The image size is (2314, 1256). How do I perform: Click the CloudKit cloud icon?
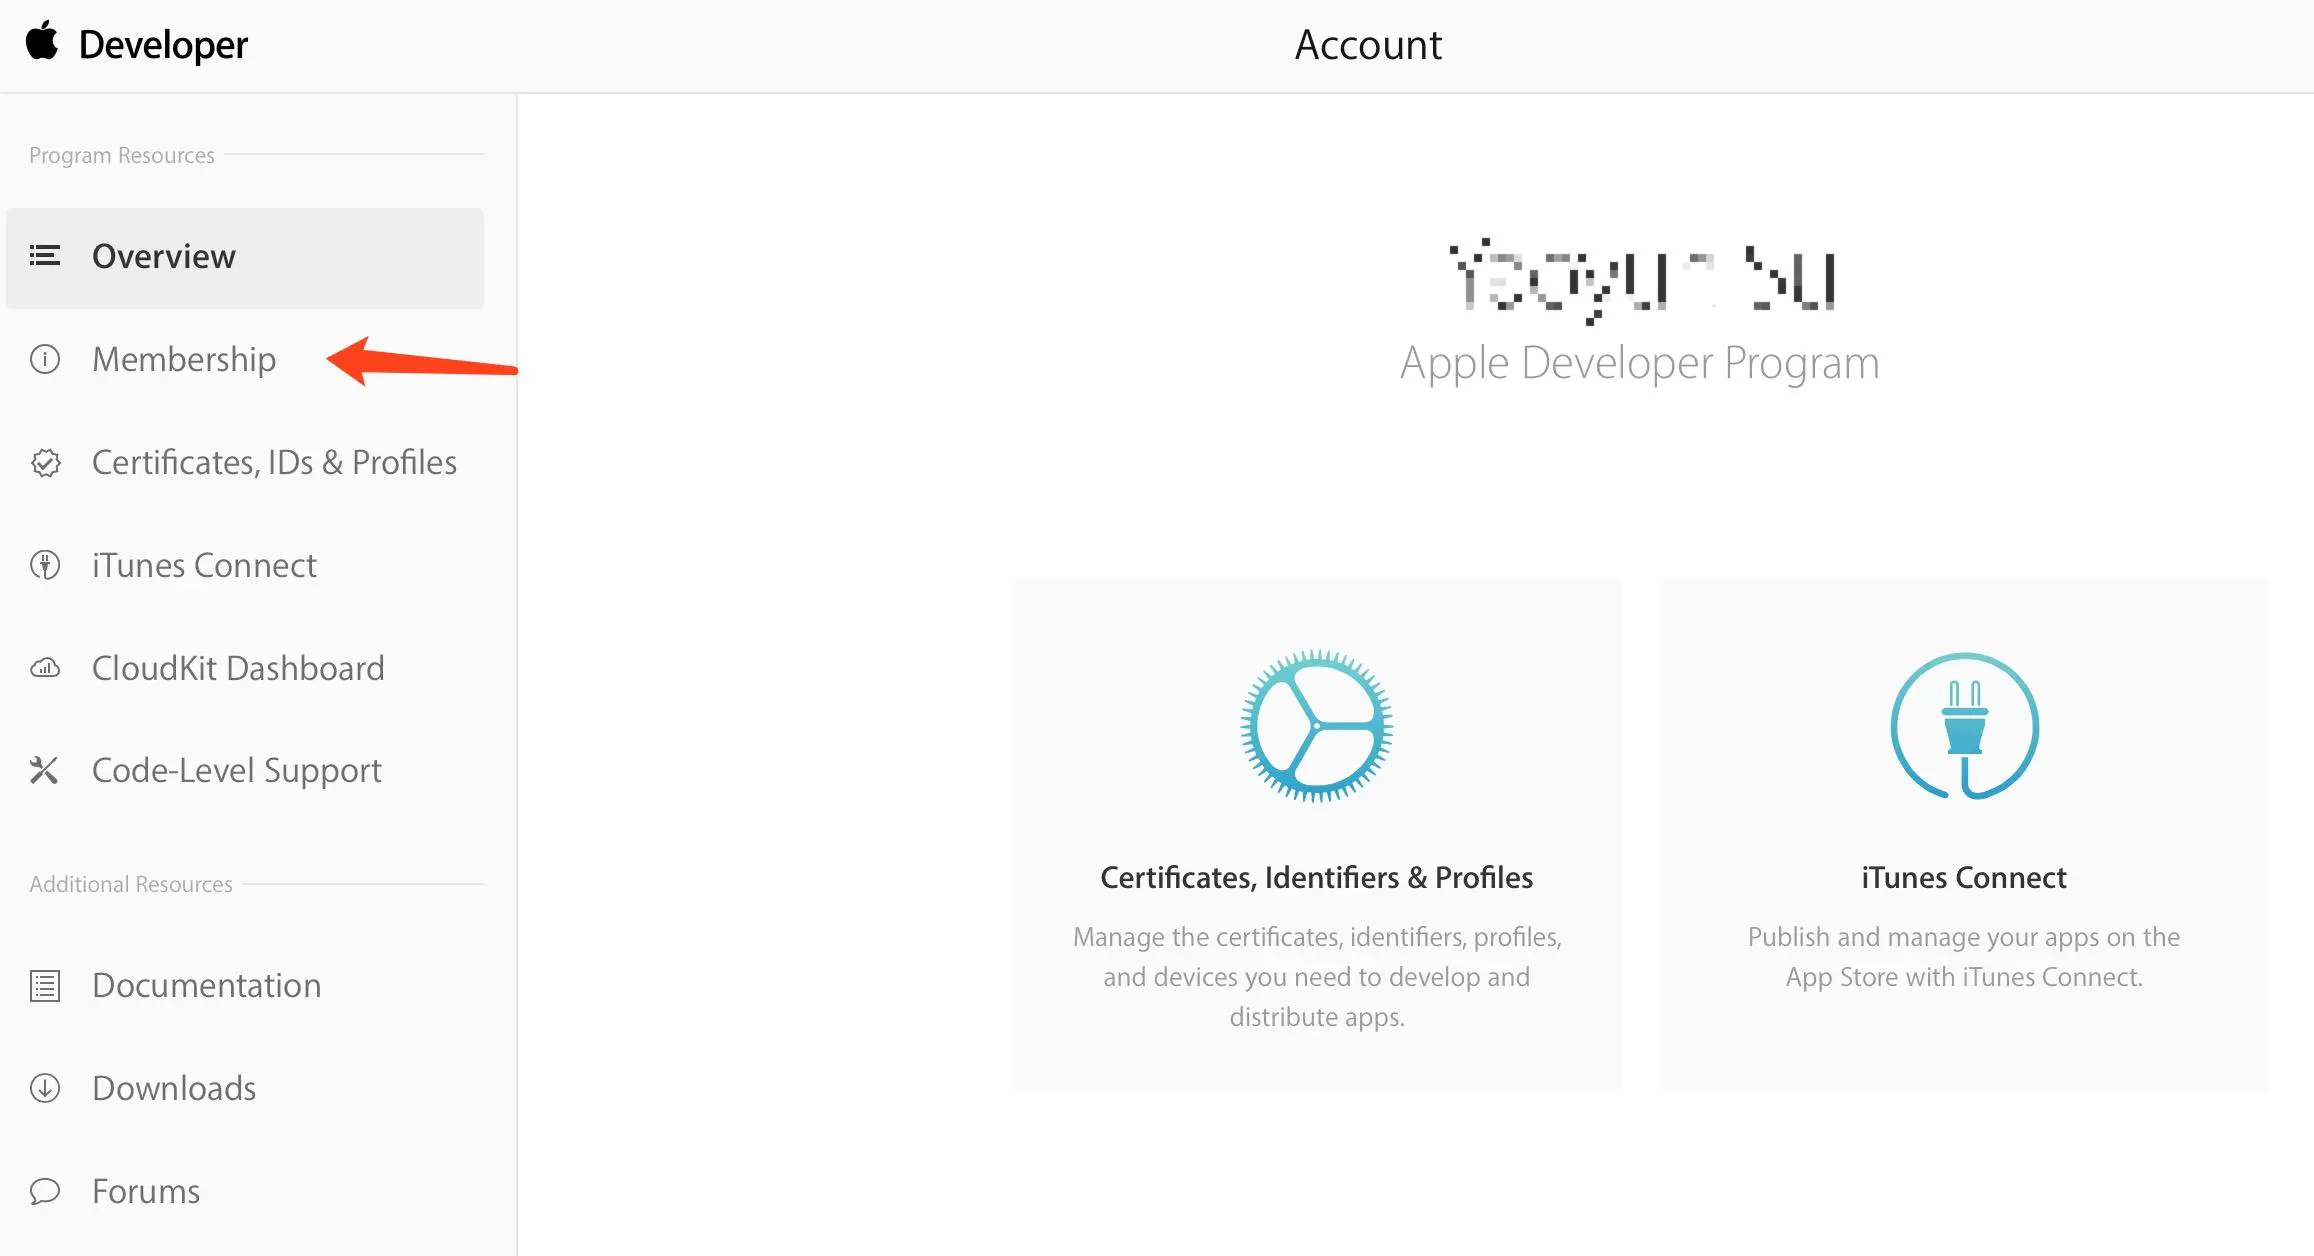45,668
